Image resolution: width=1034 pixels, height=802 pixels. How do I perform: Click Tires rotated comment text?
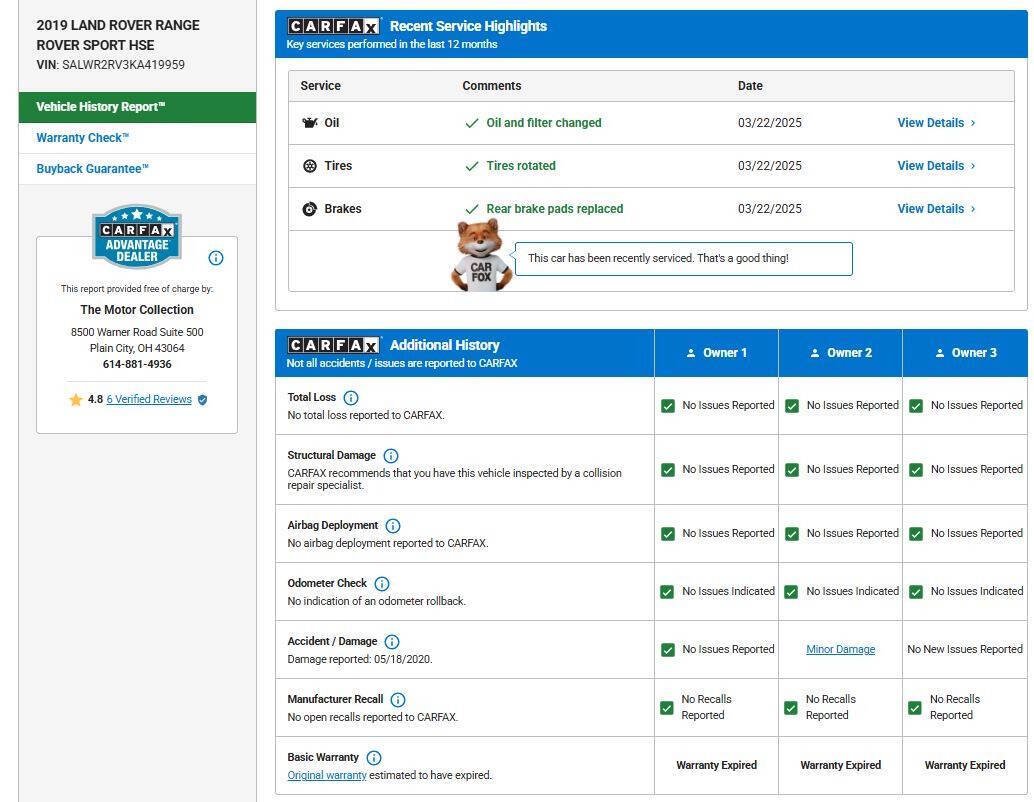521,166
